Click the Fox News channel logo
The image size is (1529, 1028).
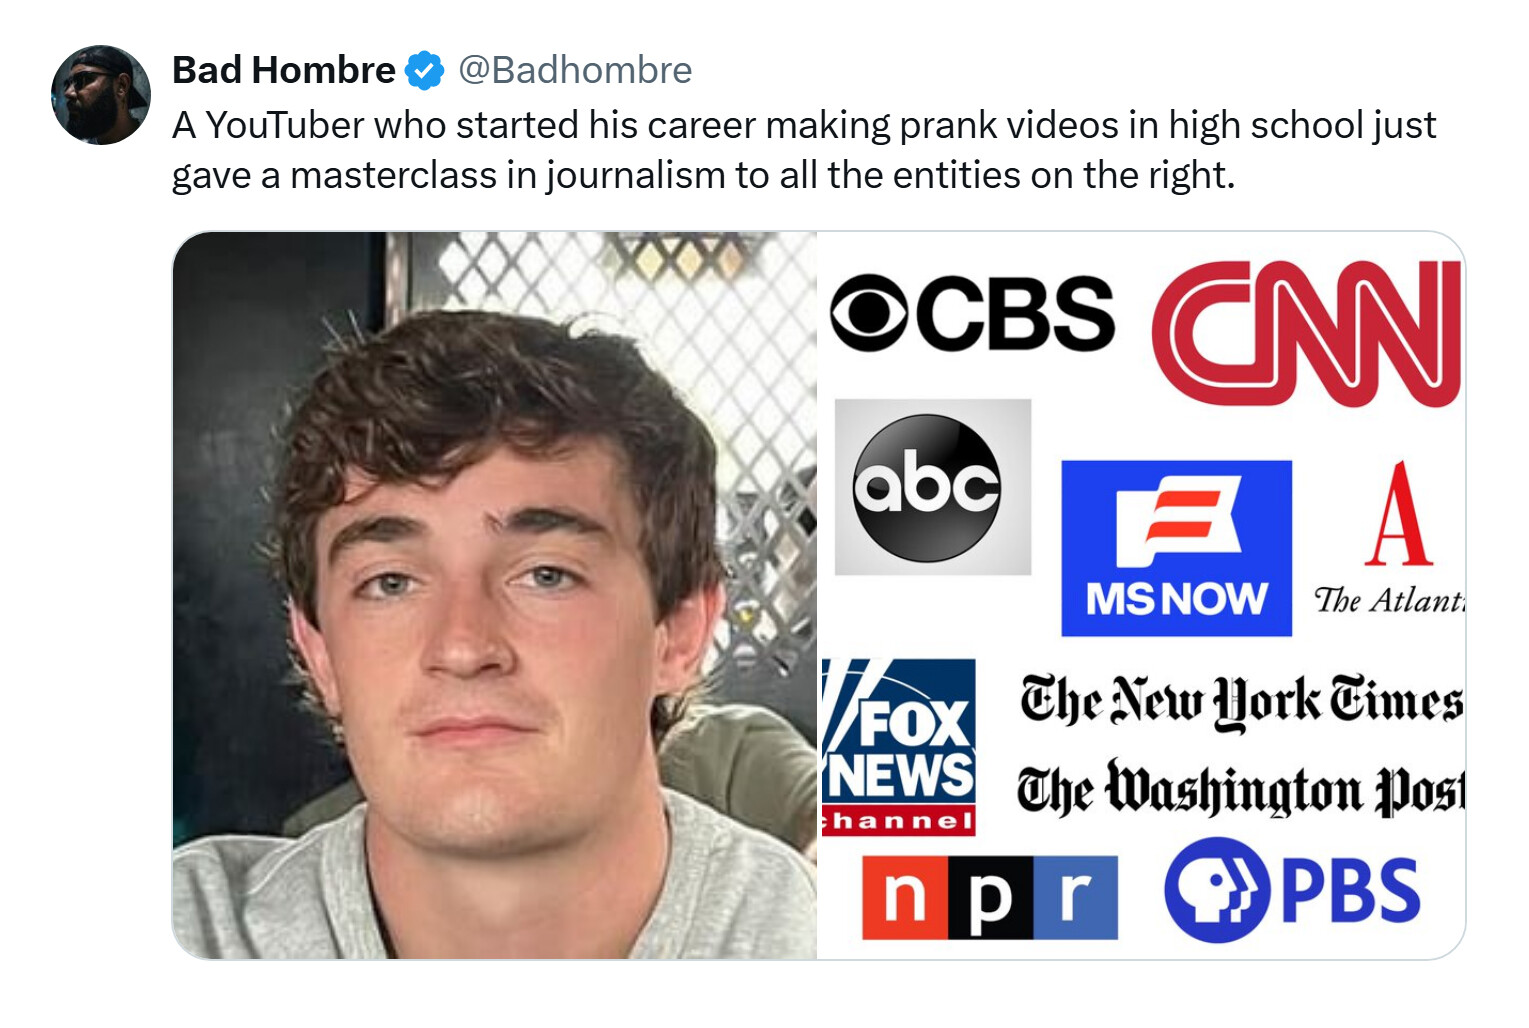(x=898, y=747)
